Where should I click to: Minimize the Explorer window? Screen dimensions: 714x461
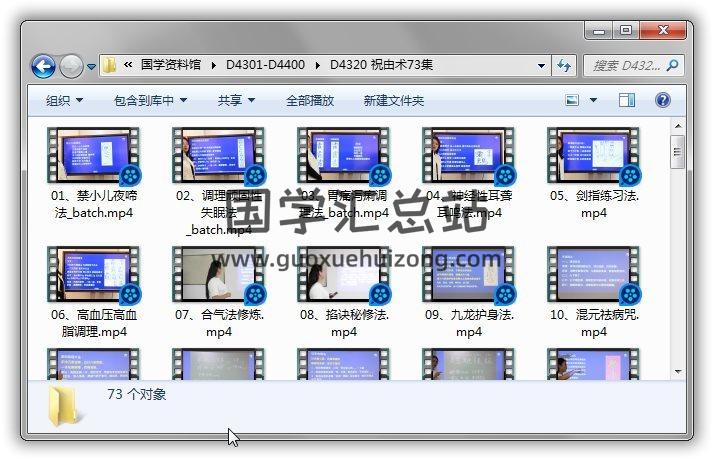tap(599, 31)
